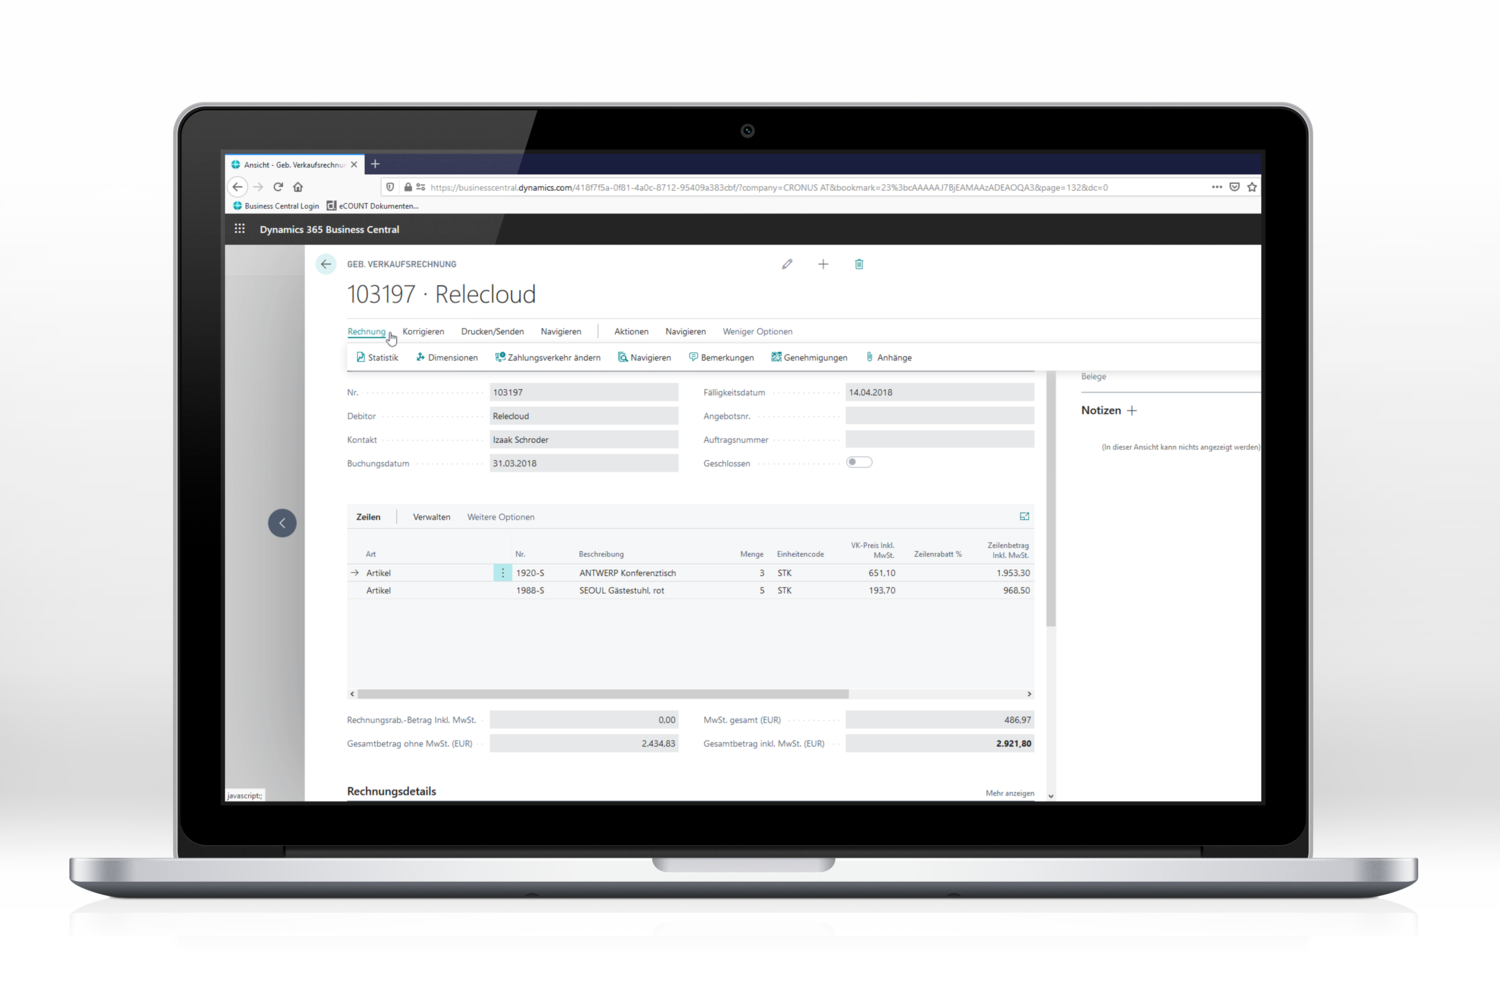Click the browser back button
Viewport: 1500px width, 1000px height.
(x=238, y=187)
